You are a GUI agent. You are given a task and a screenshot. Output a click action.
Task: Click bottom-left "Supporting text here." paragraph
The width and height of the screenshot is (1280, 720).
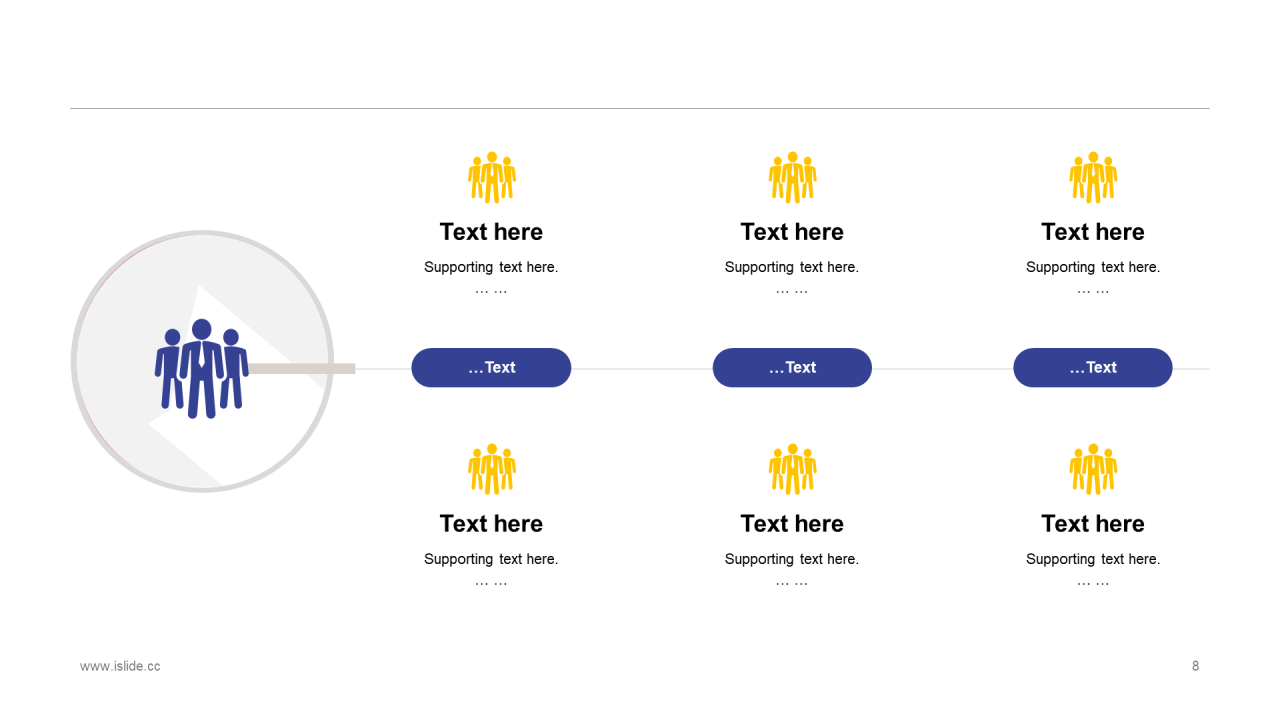[x=491, y=559]
